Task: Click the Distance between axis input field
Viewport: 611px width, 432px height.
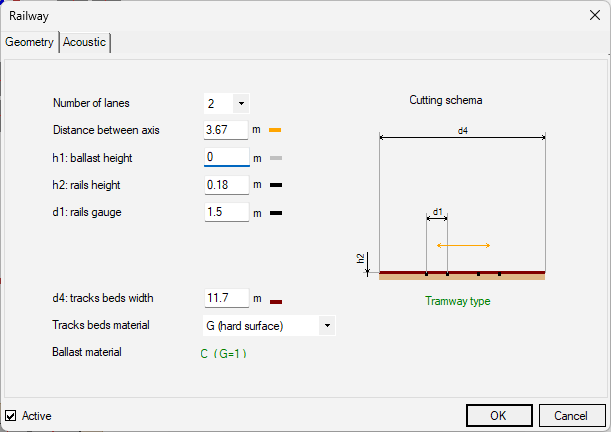Action: point(226,130)
